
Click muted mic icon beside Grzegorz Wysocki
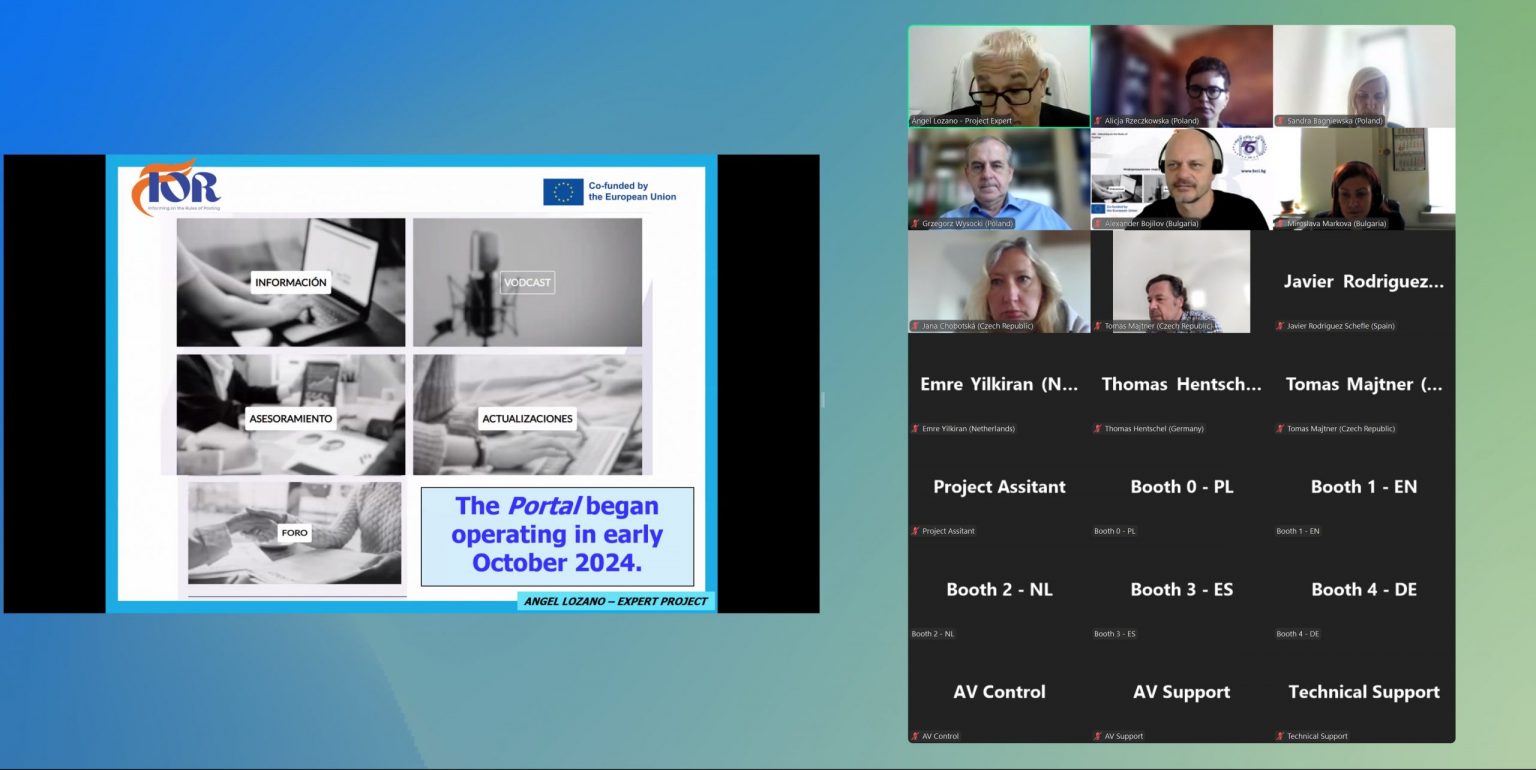(x=915, y=224)
